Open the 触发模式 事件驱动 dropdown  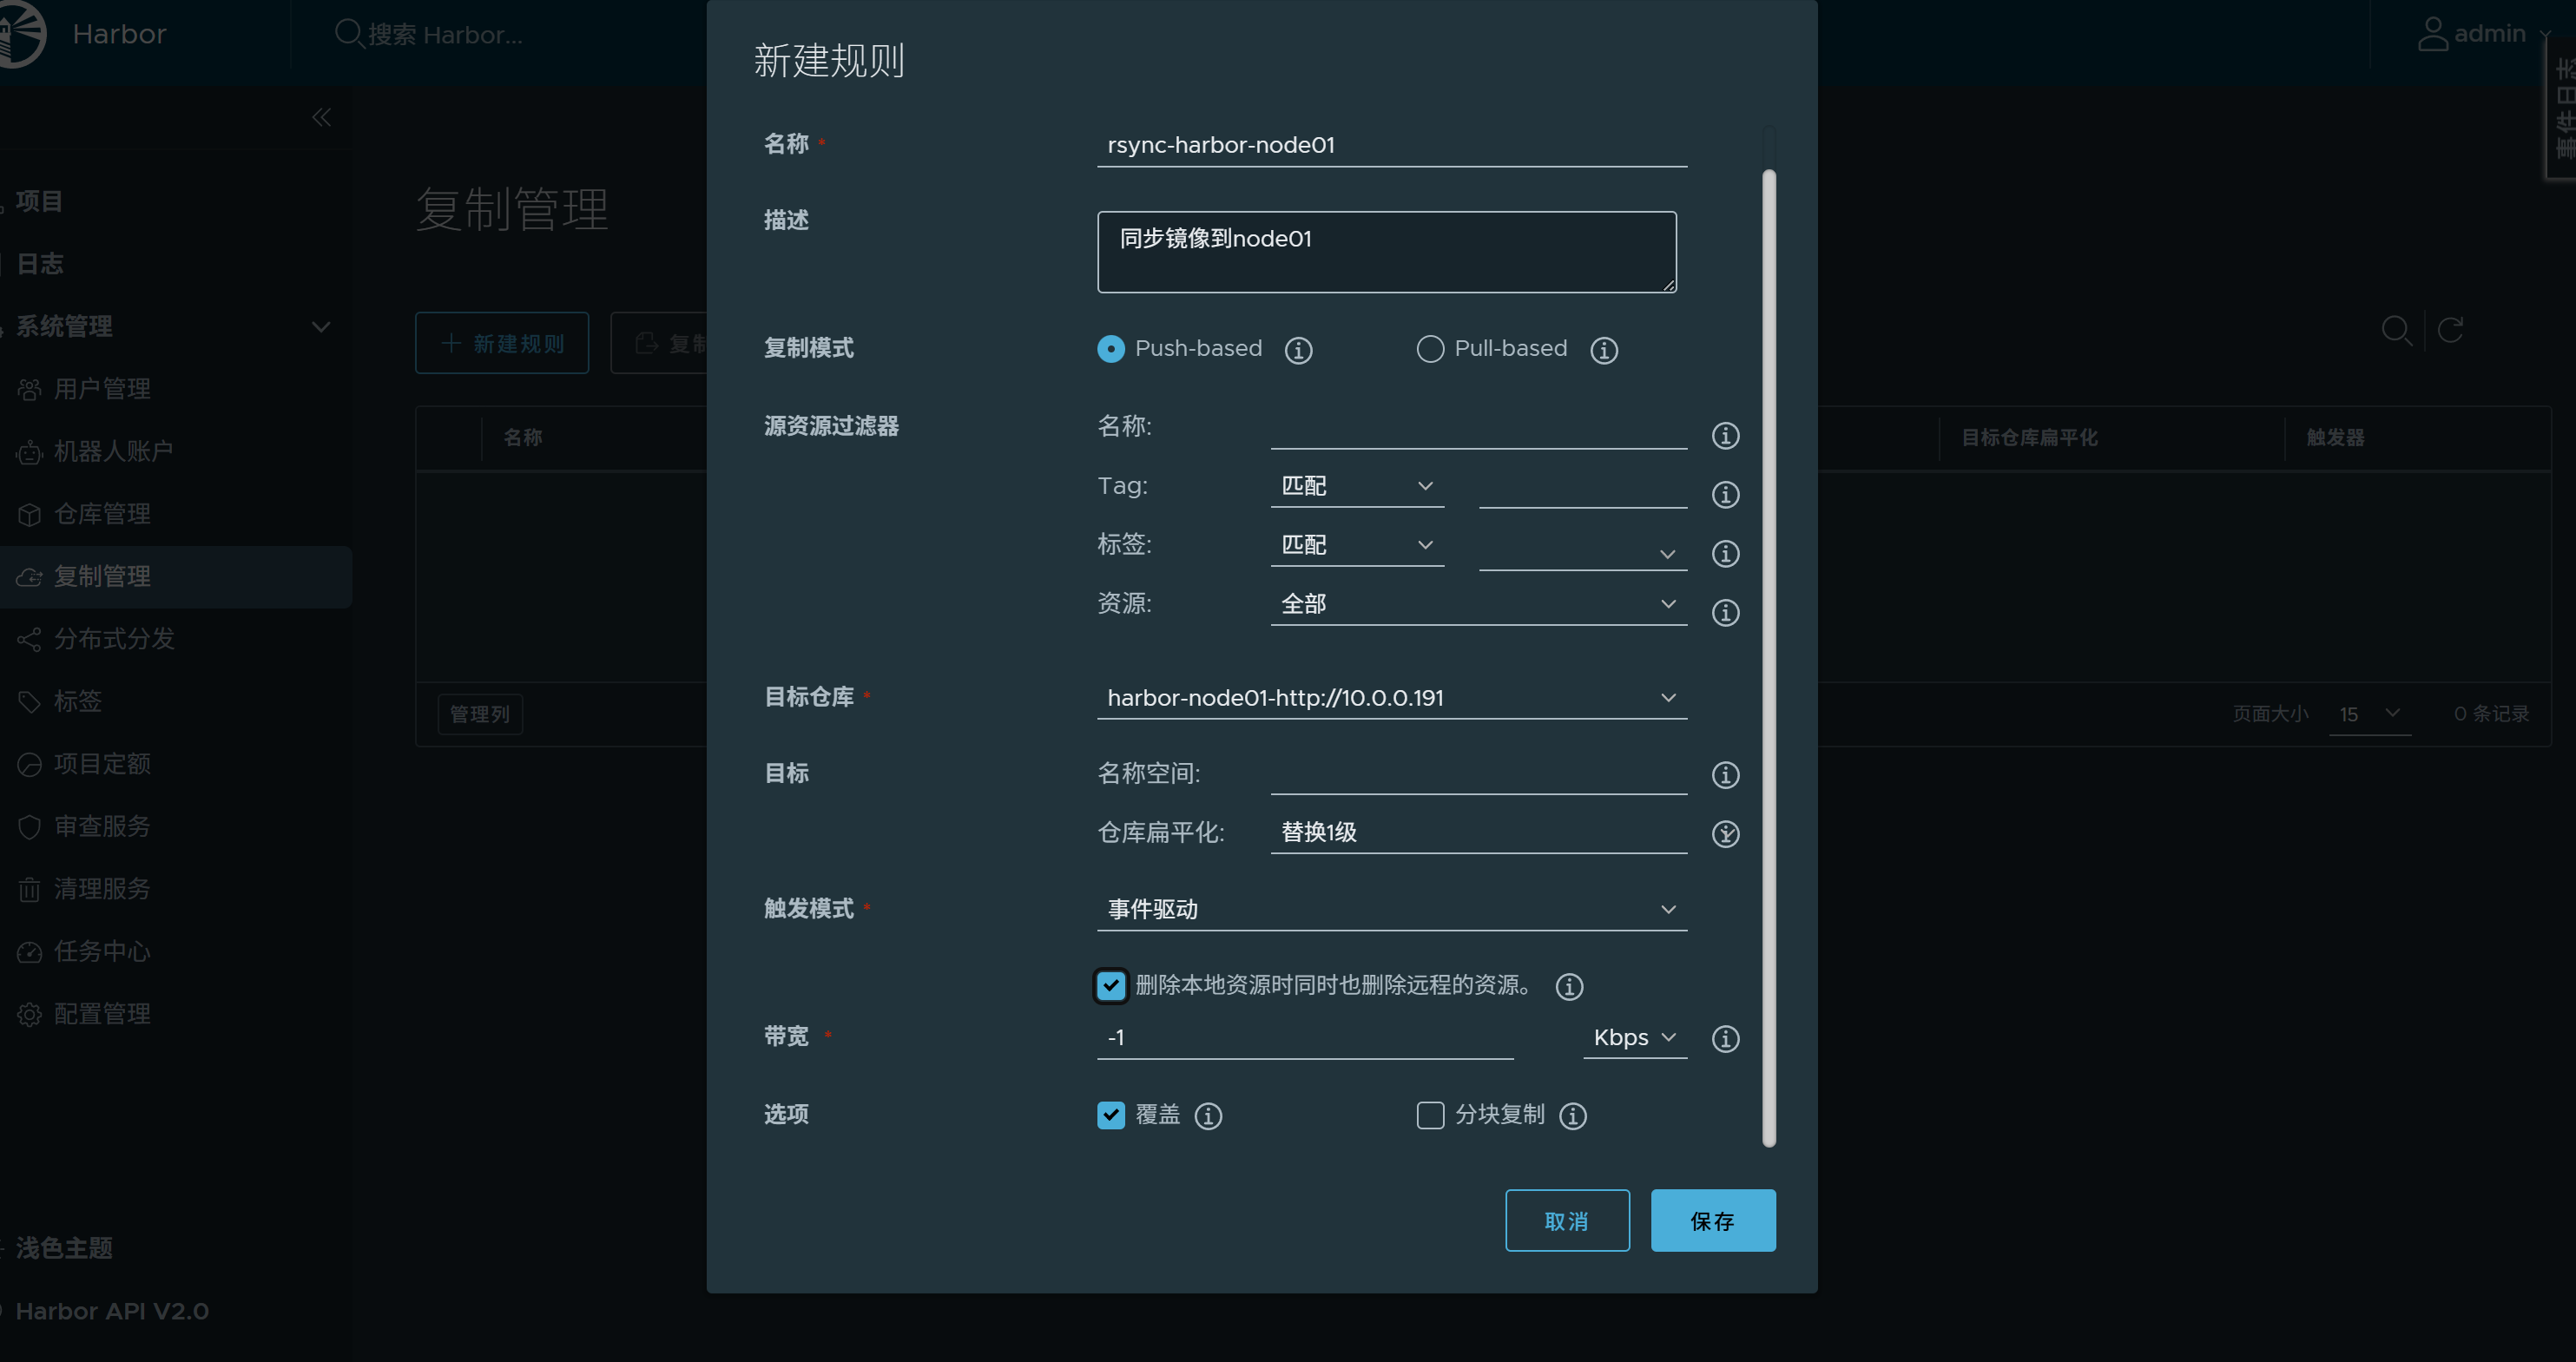tap(1391, 909)
